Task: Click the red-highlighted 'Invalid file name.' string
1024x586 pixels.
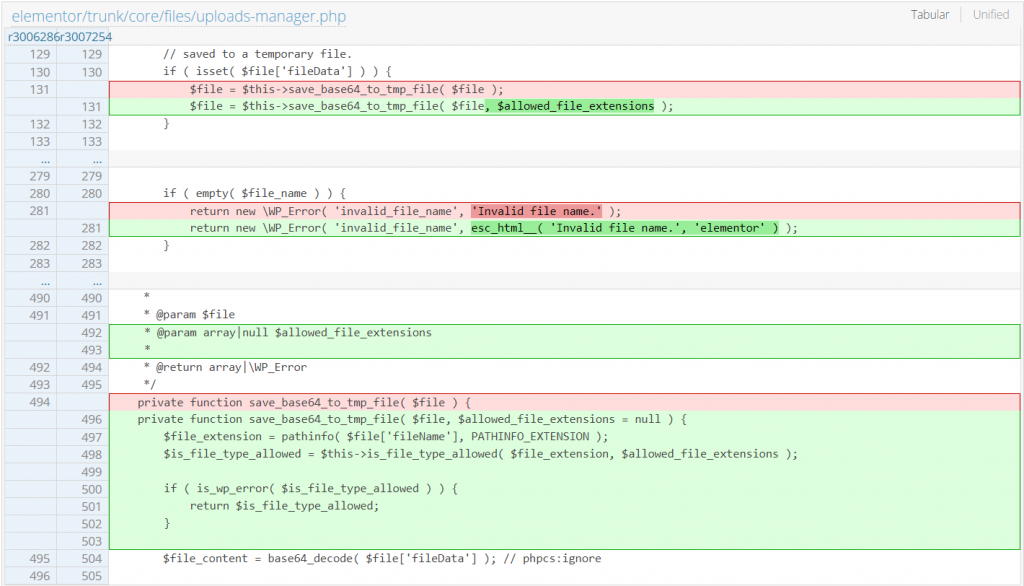Action: click(x=536, y=211)
